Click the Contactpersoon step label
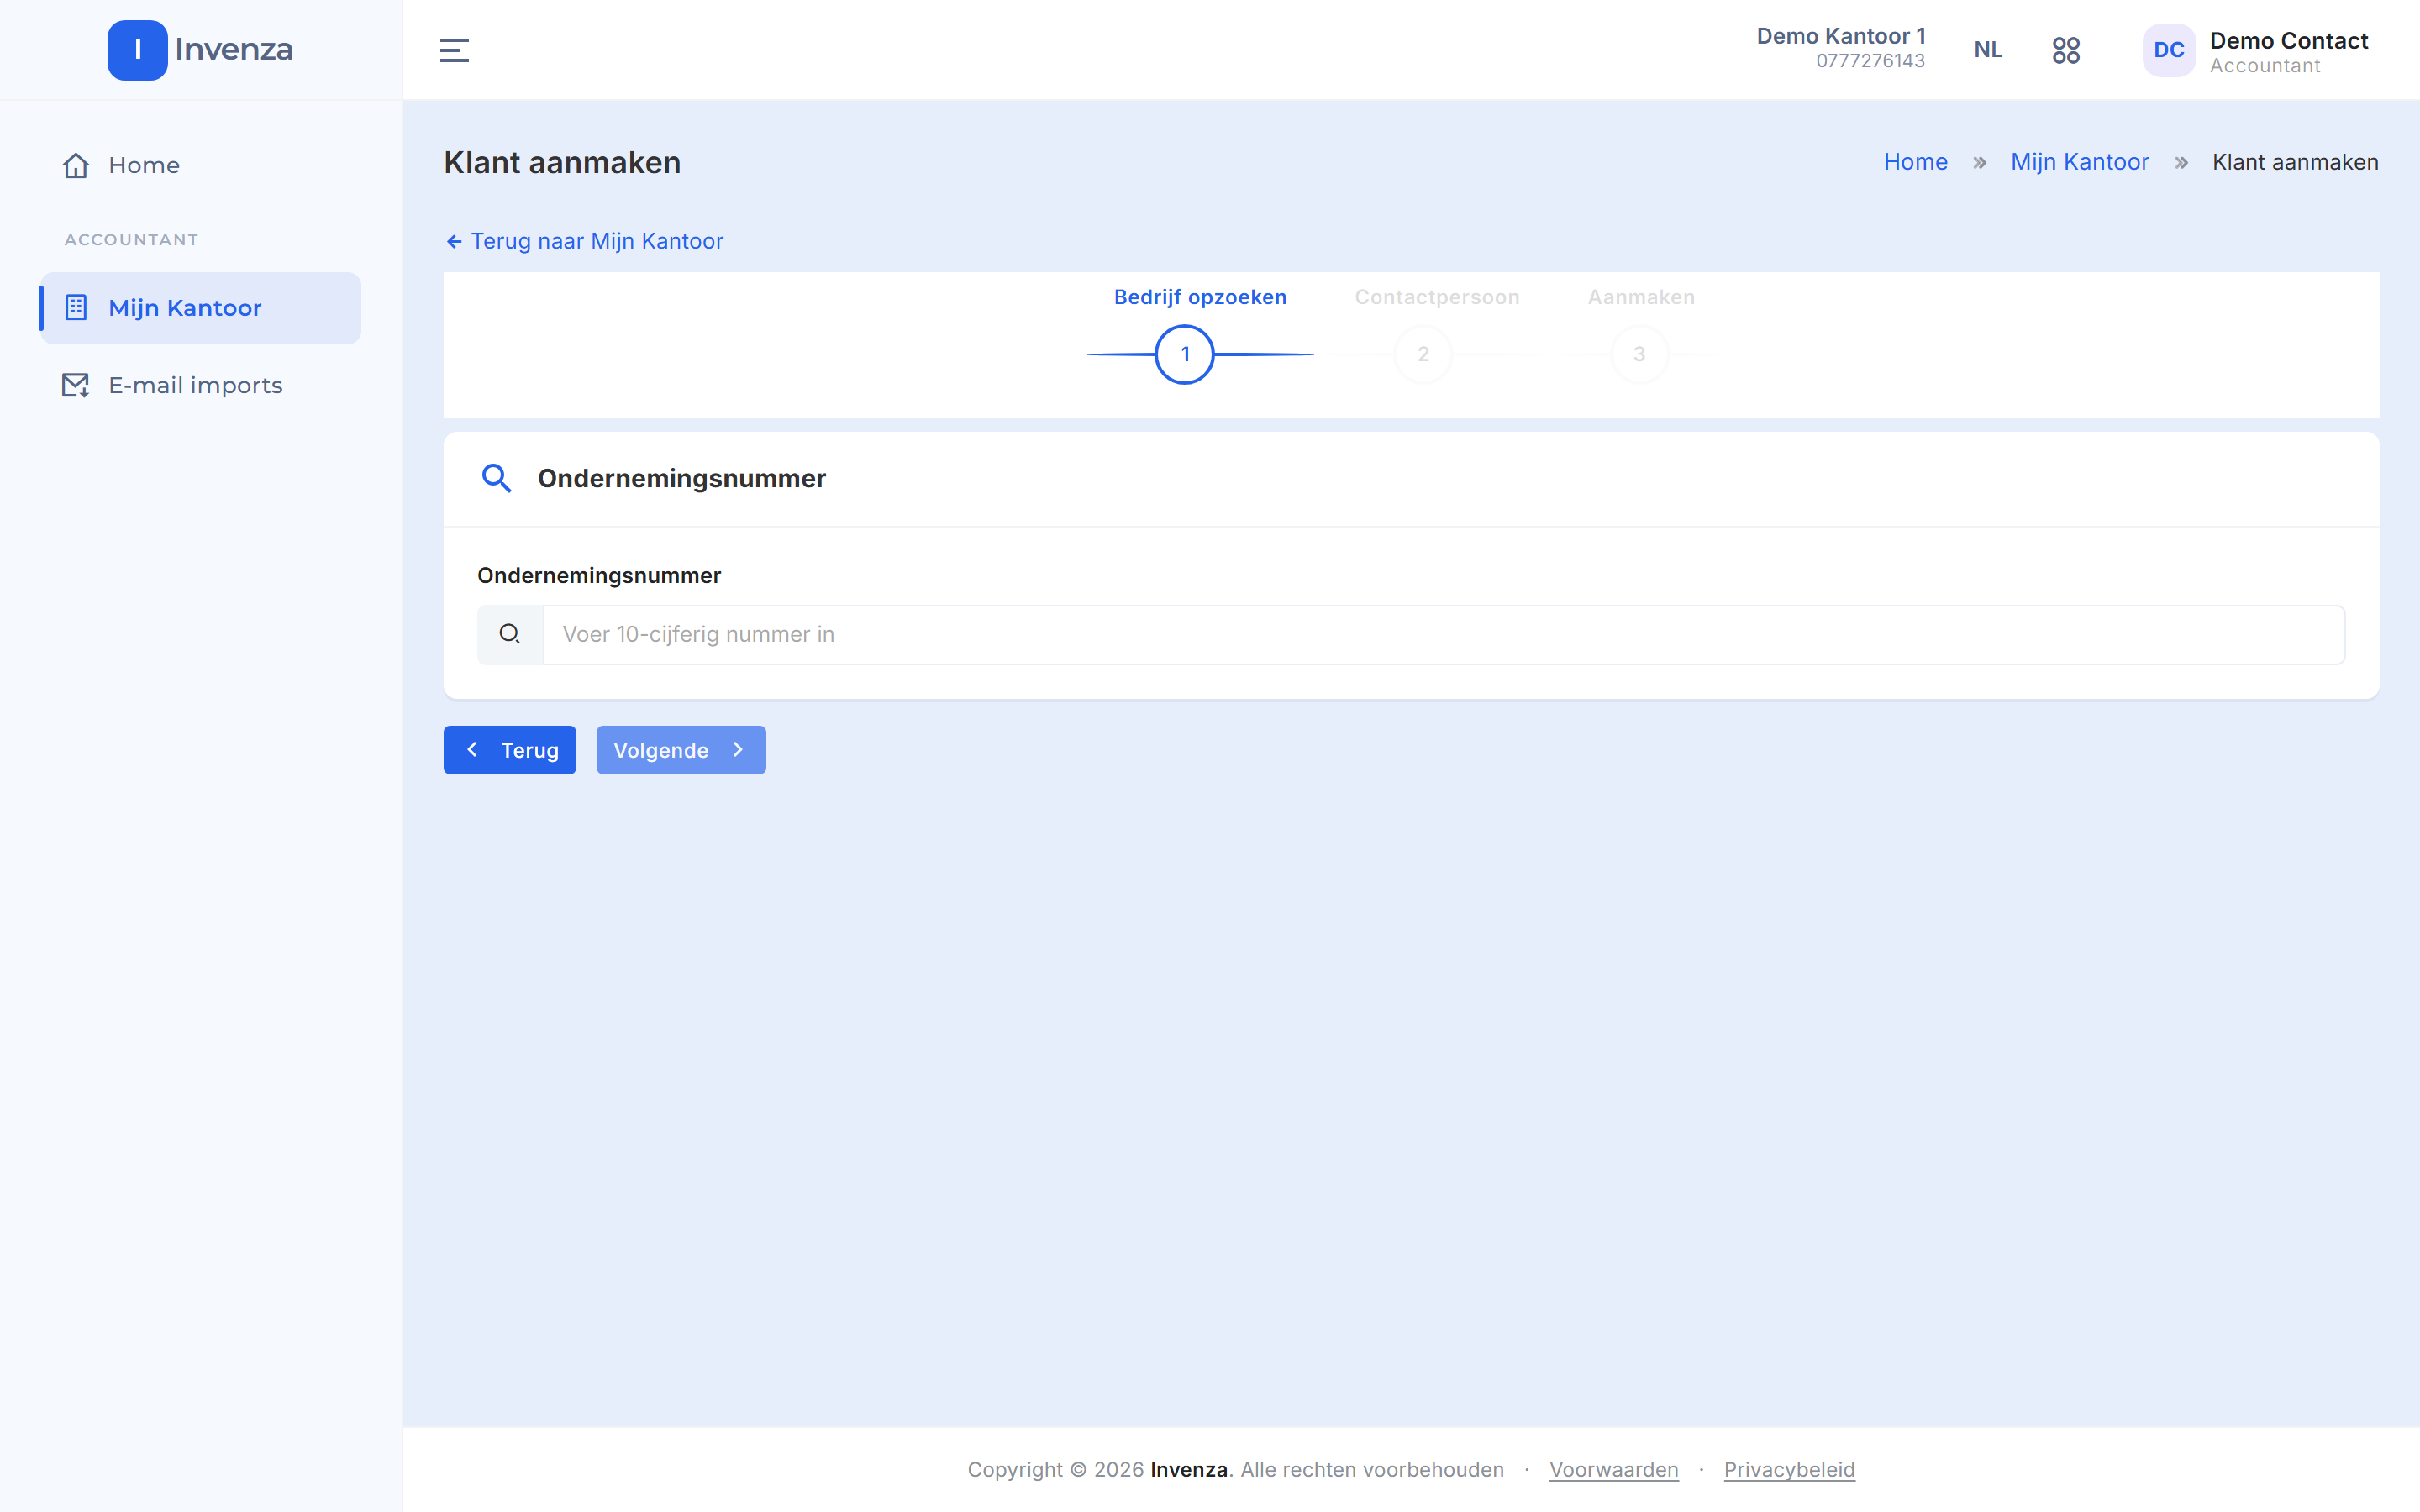 point(1437,297)
